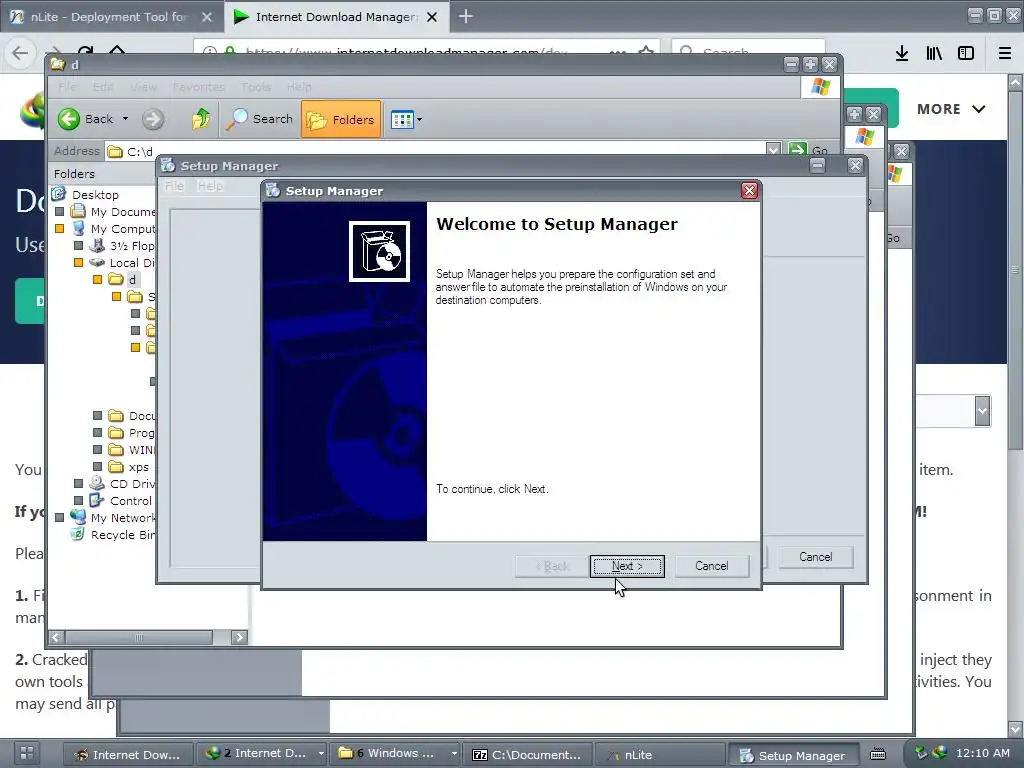Open Search in Explorer toolbar
This screenshot has height=768, width=1024.
(x=259, y=119)
